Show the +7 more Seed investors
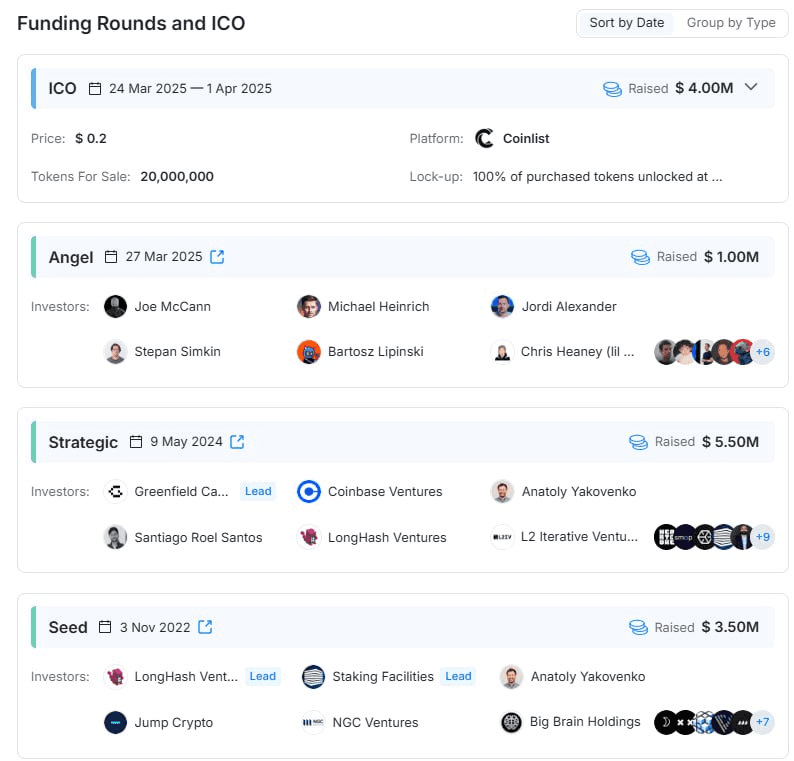Screen dimensions: 794x761 tap(763, 722)
